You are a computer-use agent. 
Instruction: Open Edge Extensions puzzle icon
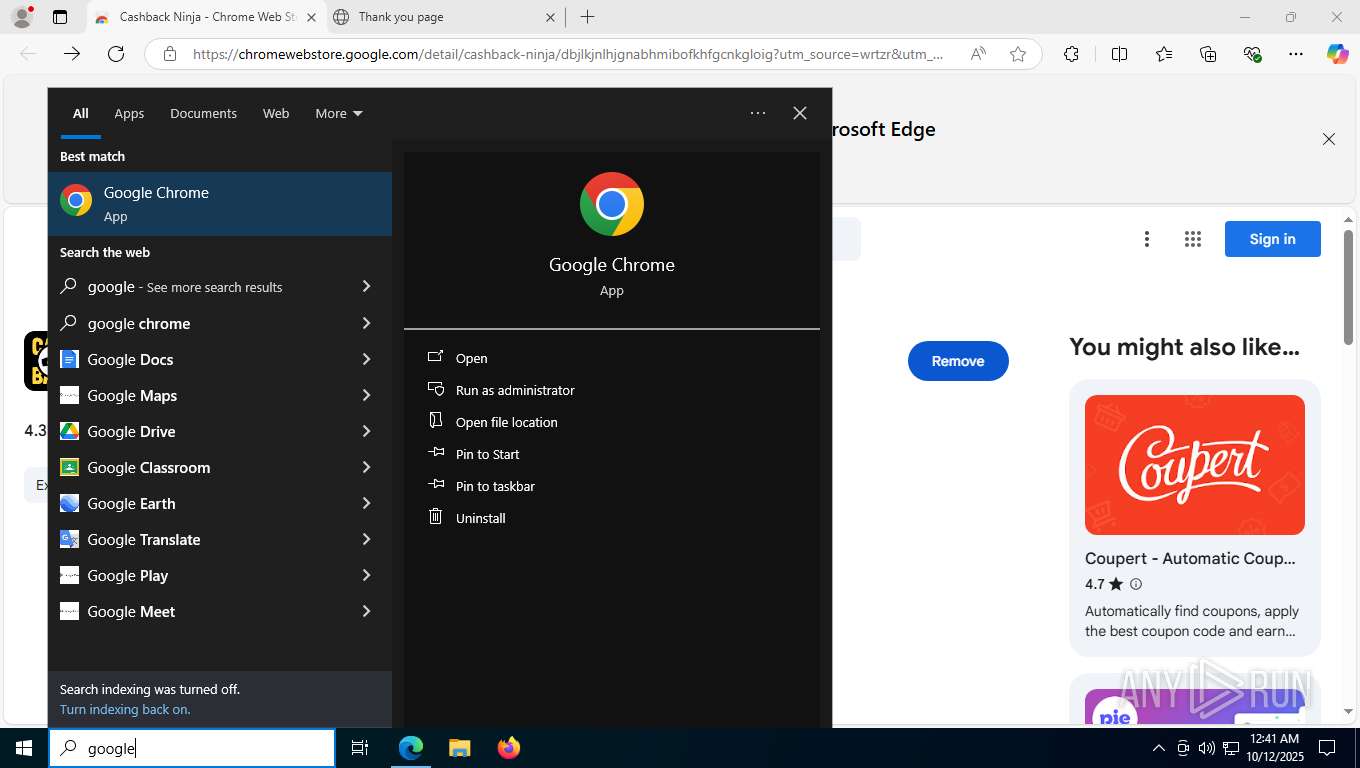(x=1071, y=54)
